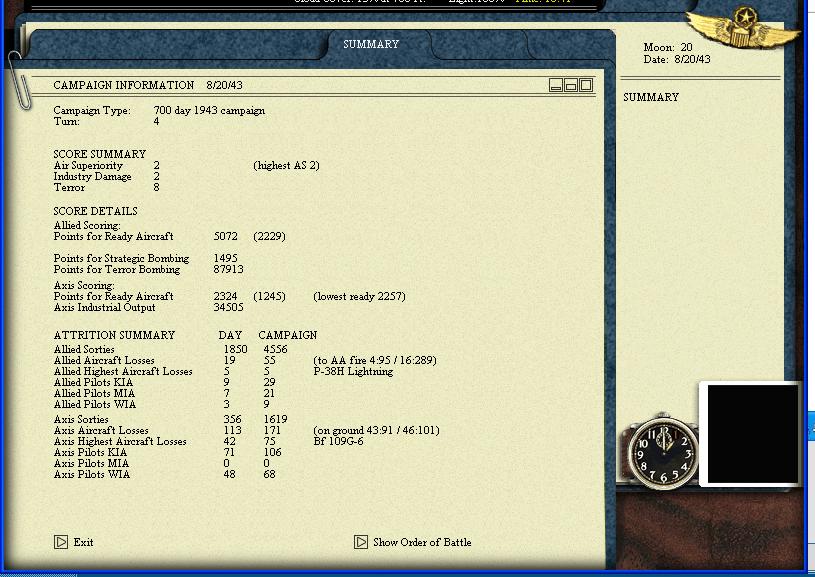
Task: Click terror bombing points value 87913
Action: 228,269
